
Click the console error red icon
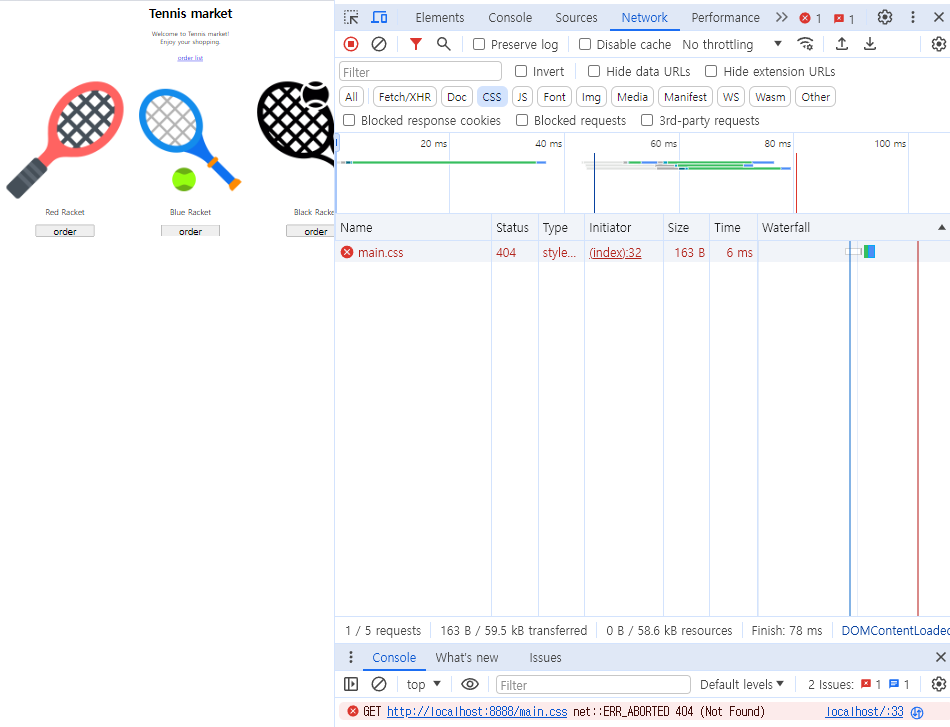click(353, 711)
